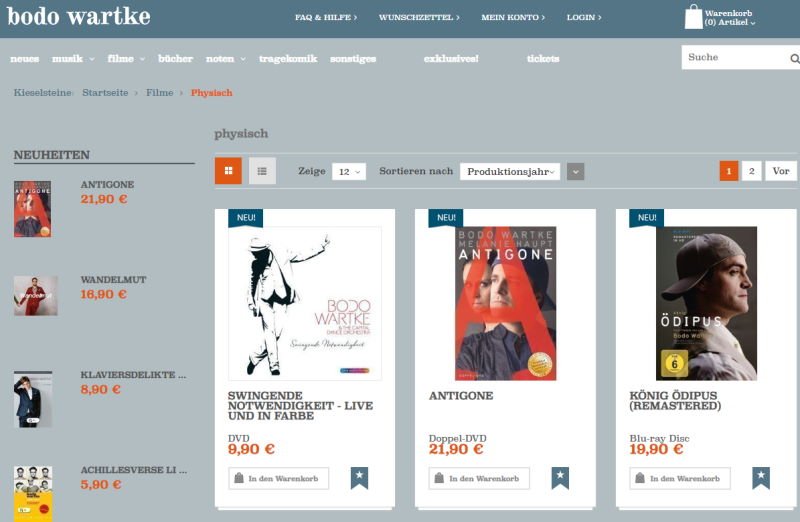
Task: Open the Zeige 12 items dropdown
Action: [349, 171]
